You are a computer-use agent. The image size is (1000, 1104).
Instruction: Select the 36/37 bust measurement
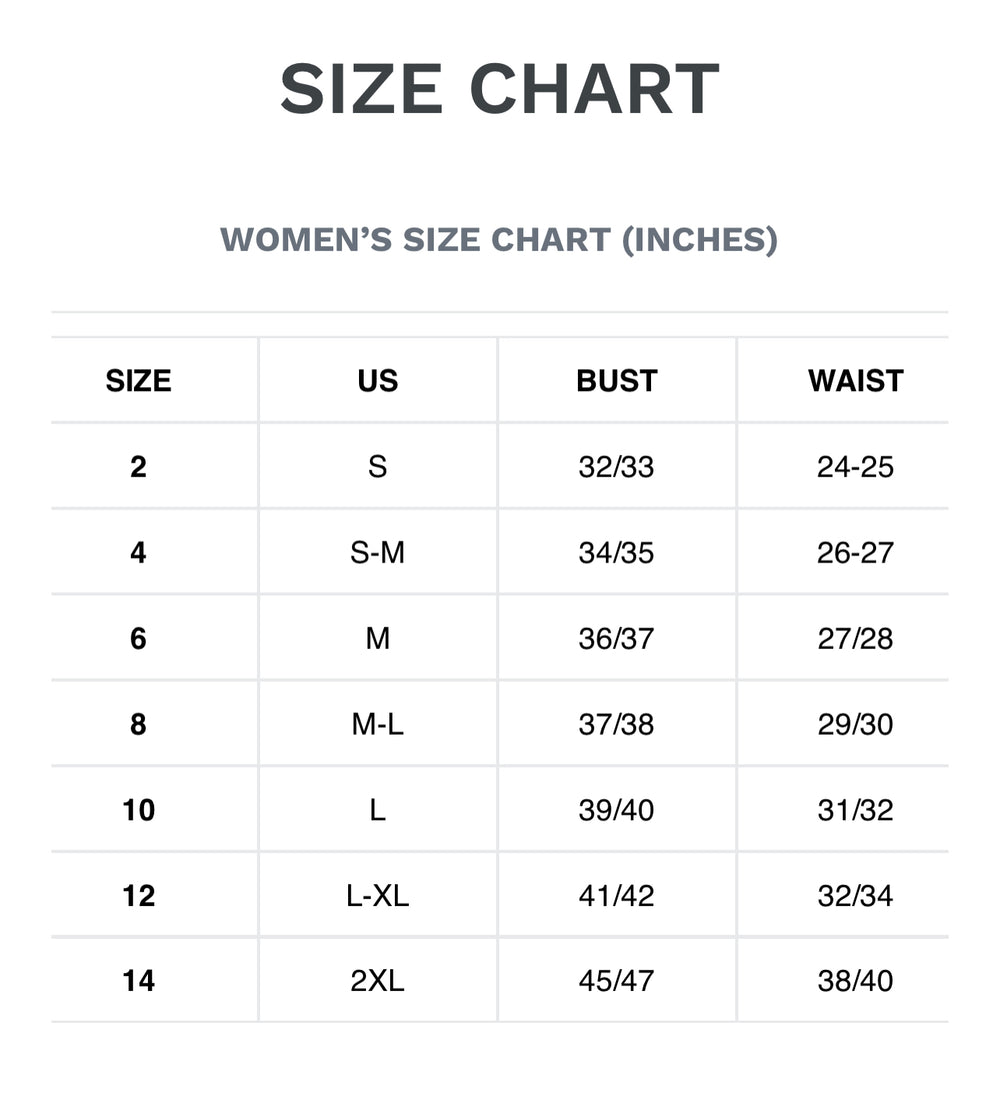[x=616, y=639]
